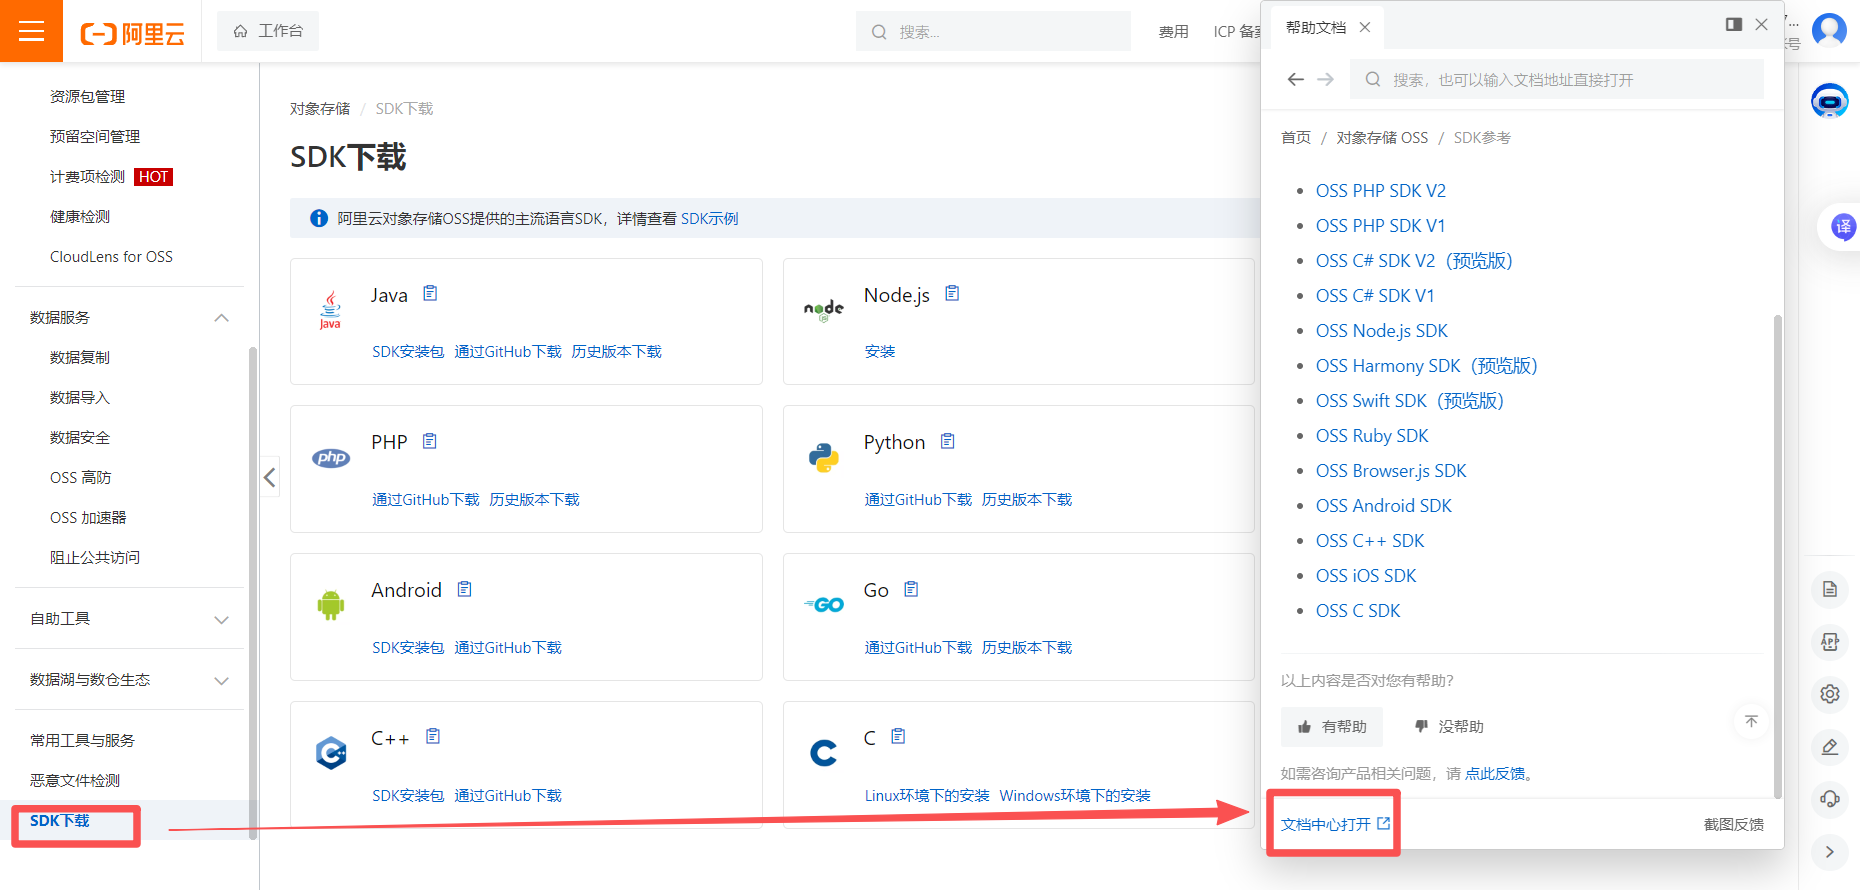Go back in help document panel
This screenshot has height=890, width=1860.
point(1296,79)
